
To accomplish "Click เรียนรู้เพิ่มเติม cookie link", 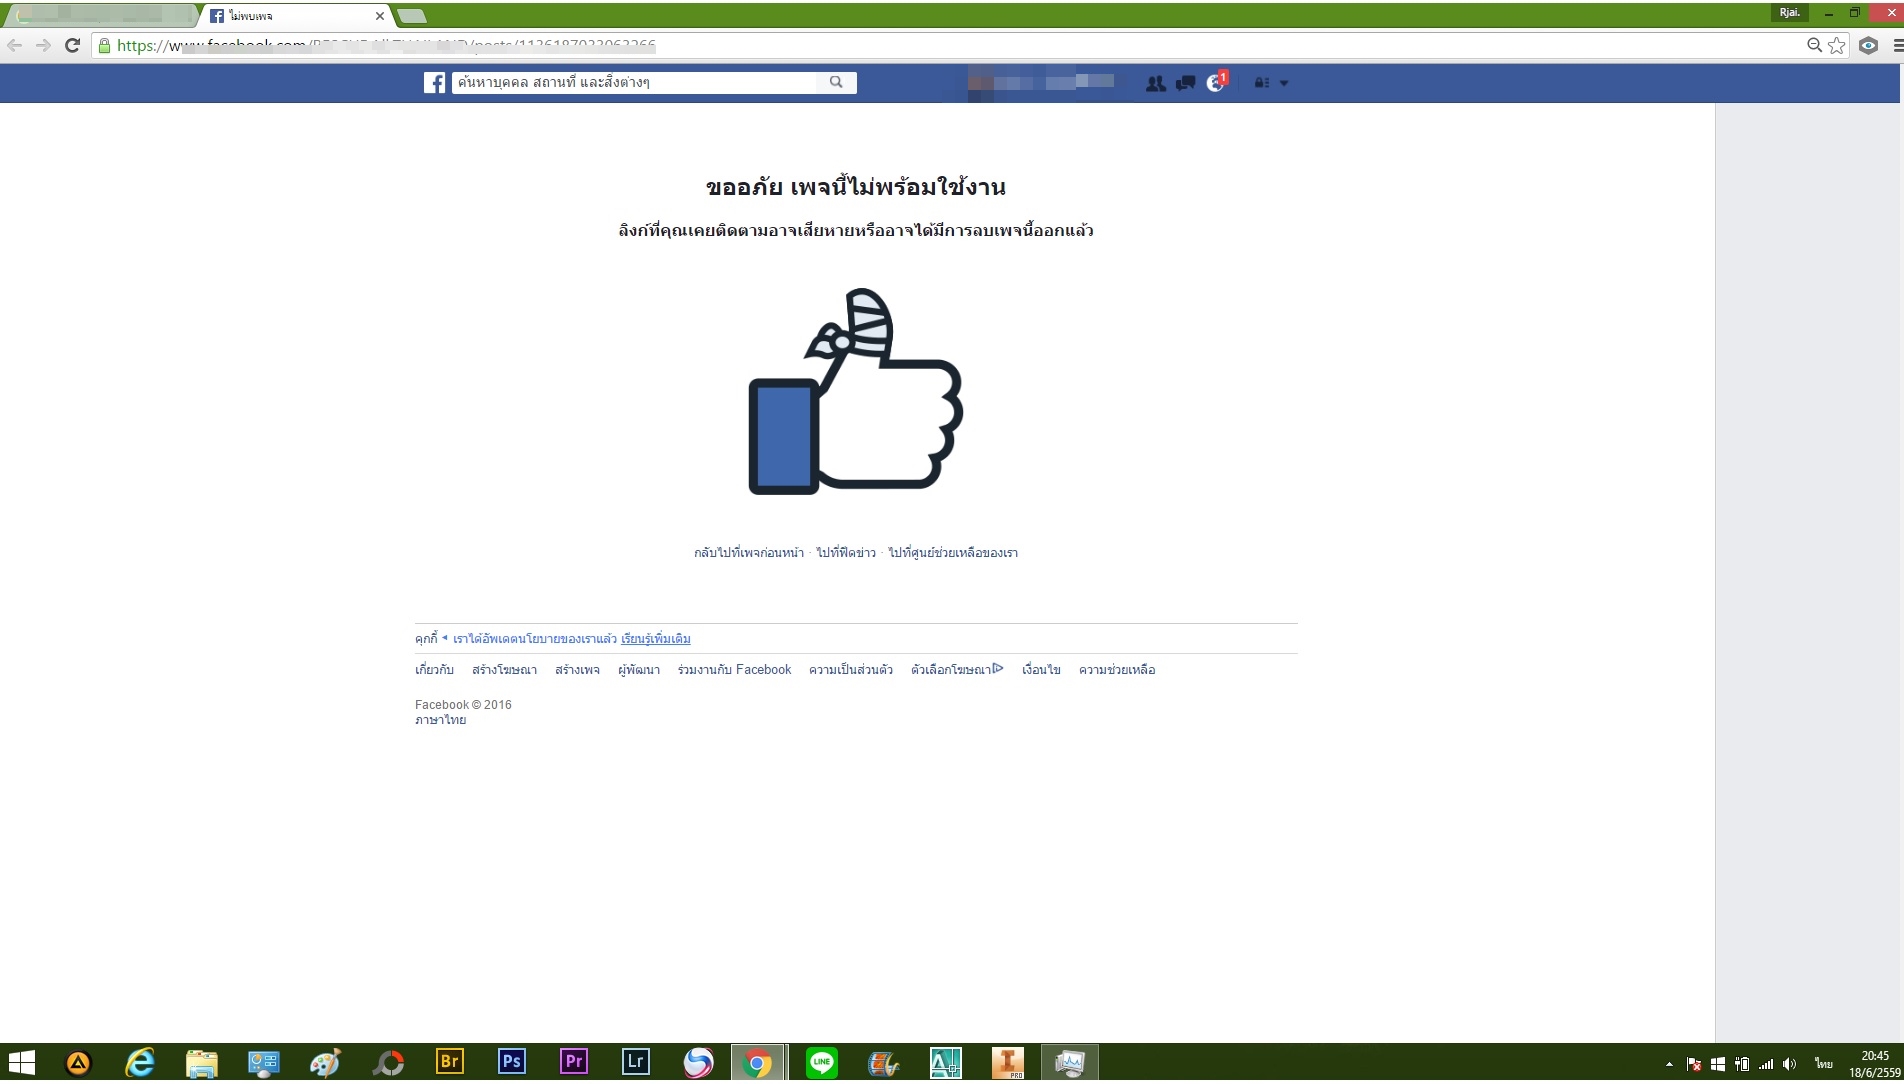I will (656, 639).
